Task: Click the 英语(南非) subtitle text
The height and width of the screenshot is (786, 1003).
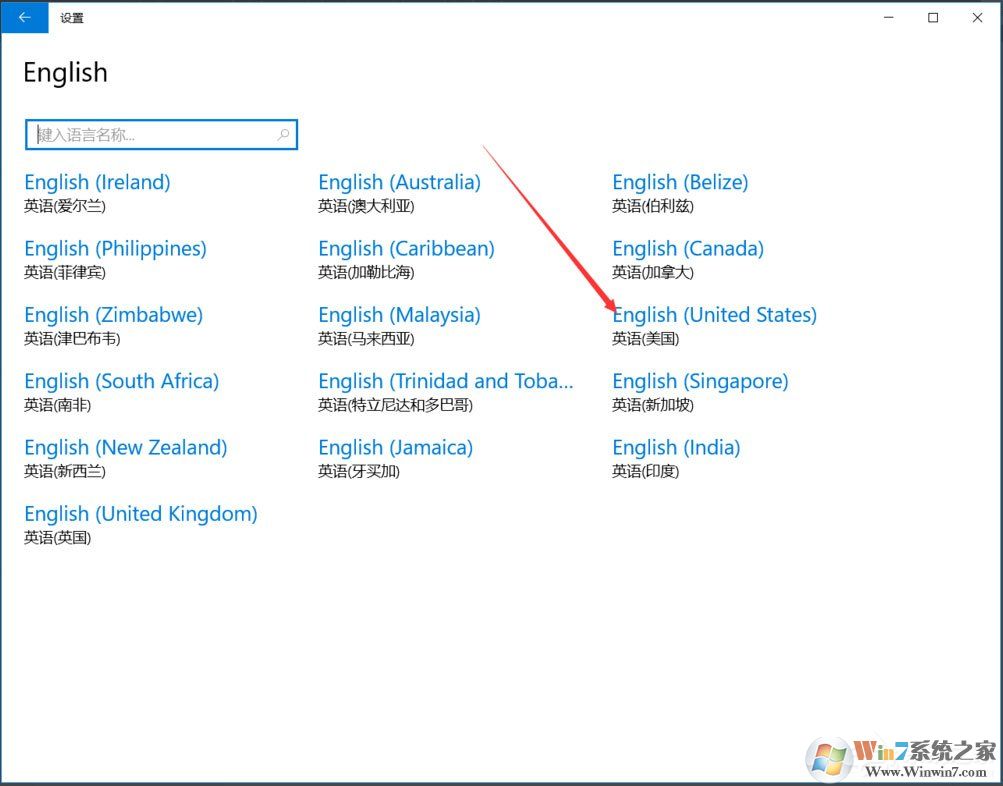Action: 58,405
